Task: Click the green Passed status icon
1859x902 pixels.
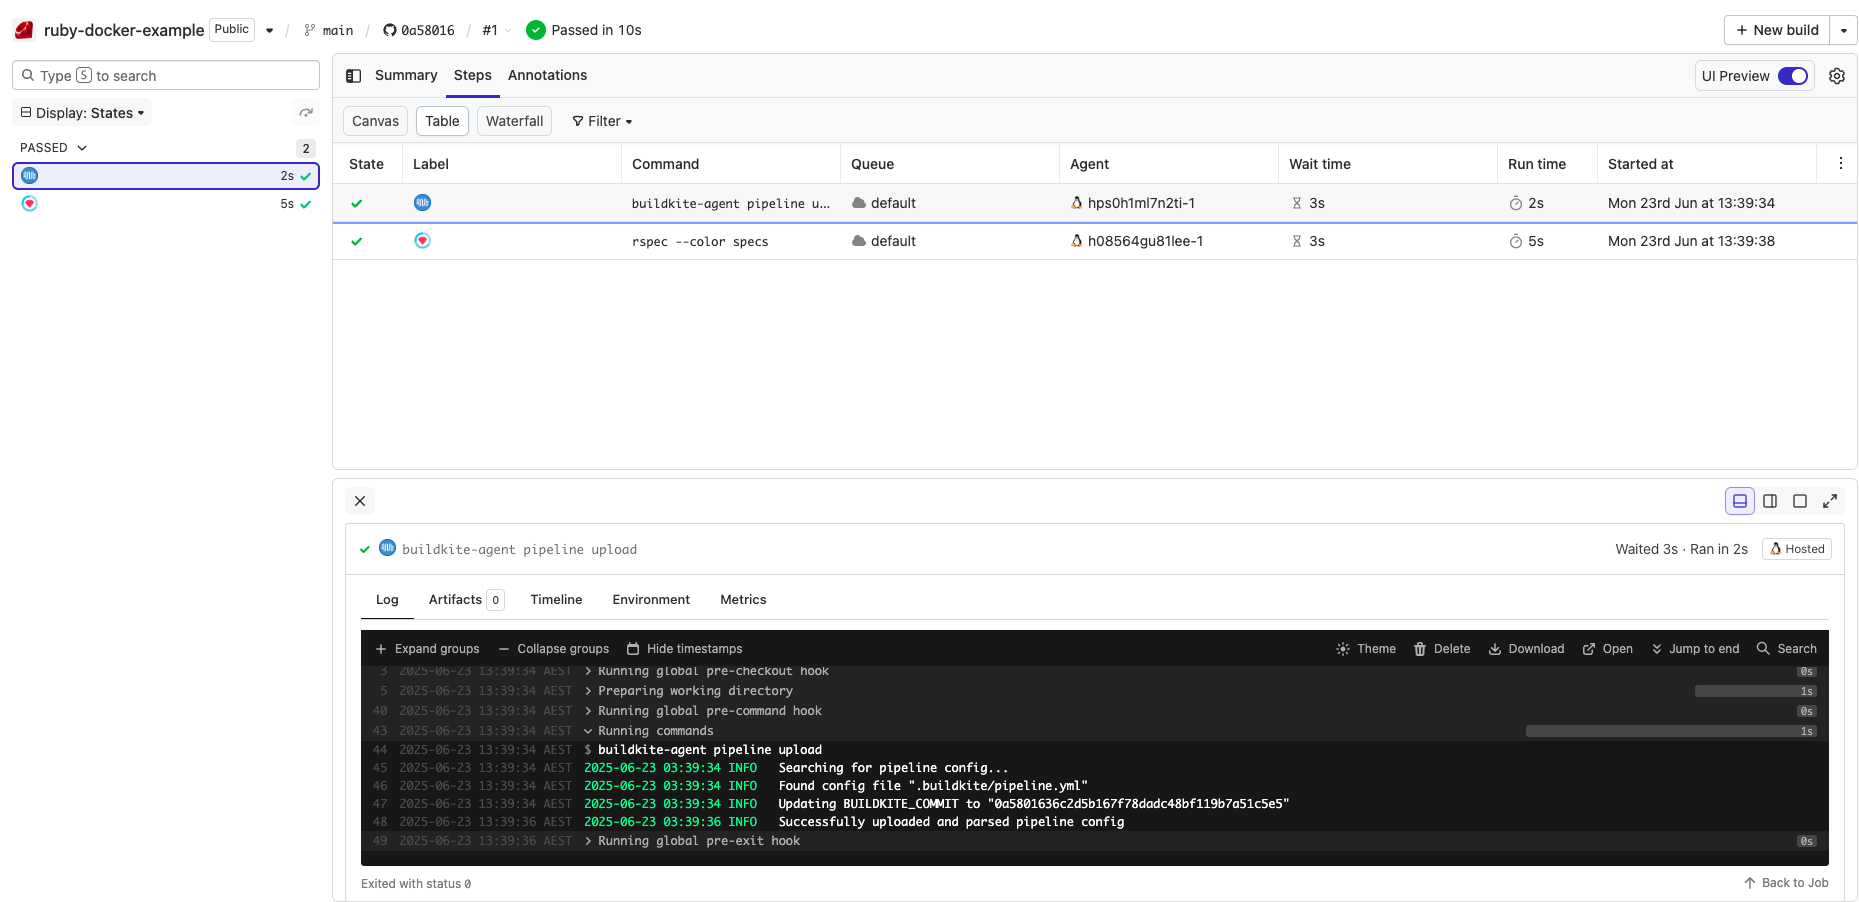Action: [536, 30]
